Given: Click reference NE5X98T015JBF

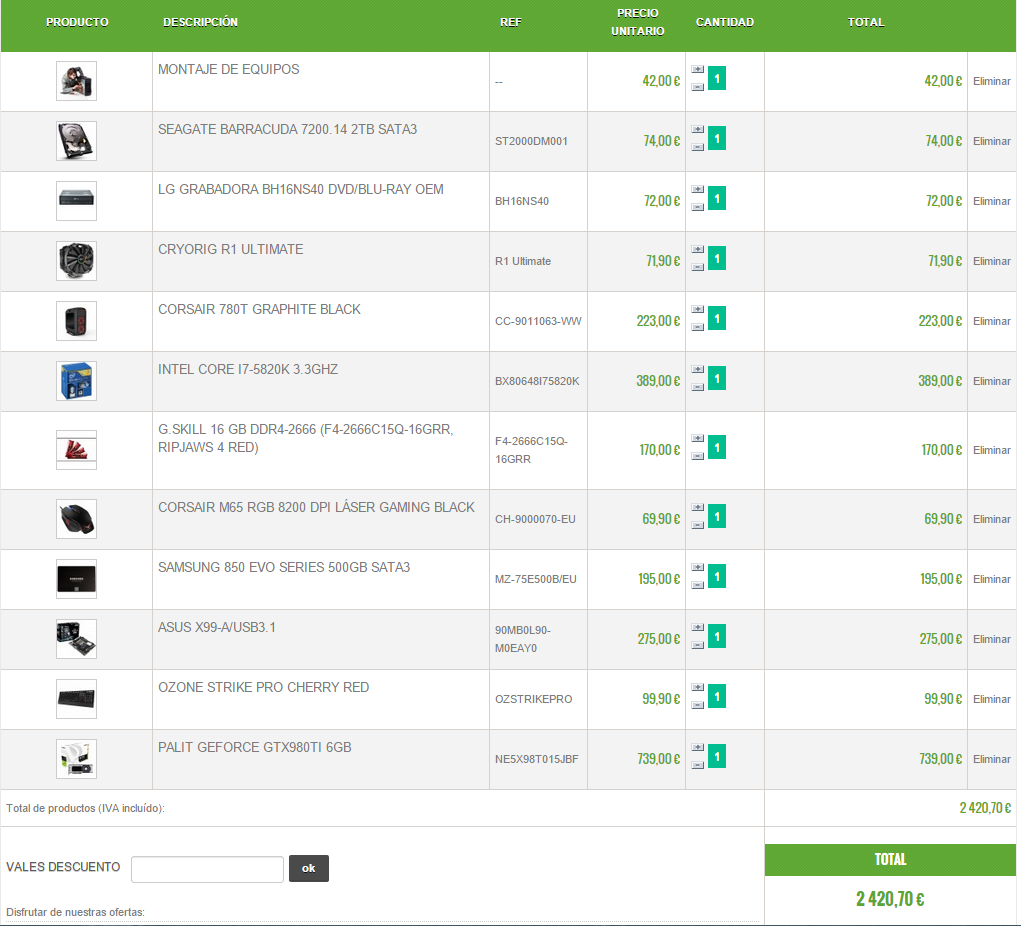Looking at the screenshot, I should [x=537, y=759].
